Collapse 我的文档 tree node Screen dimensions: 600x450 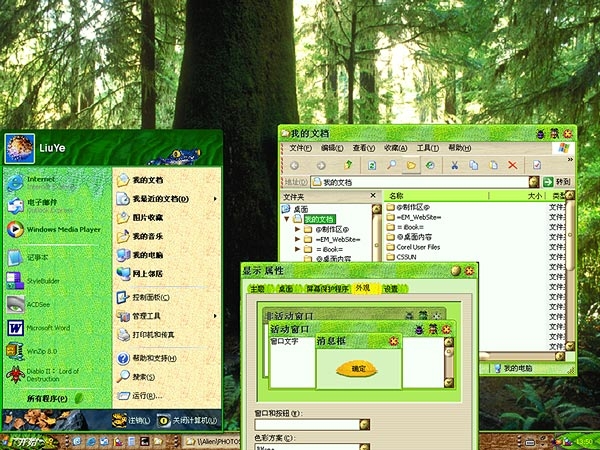pyautogui.click(x=286, y=219)
